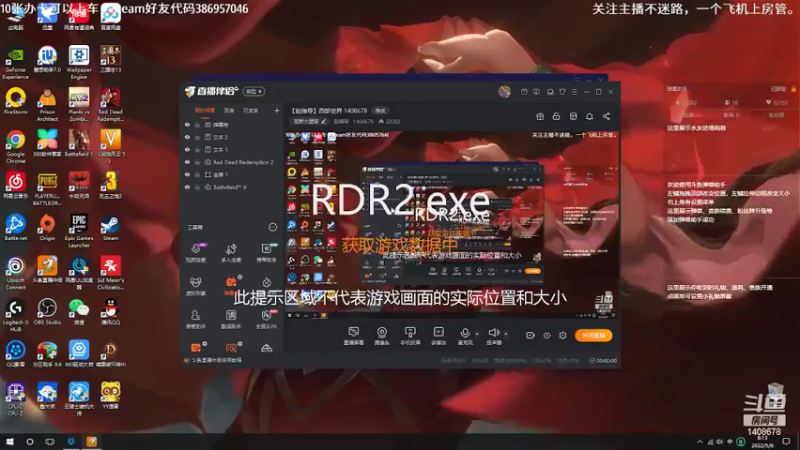800x450 pixels.
Task: Add a phone casting source from bottom toolbar
Action: tap(410, 336)
